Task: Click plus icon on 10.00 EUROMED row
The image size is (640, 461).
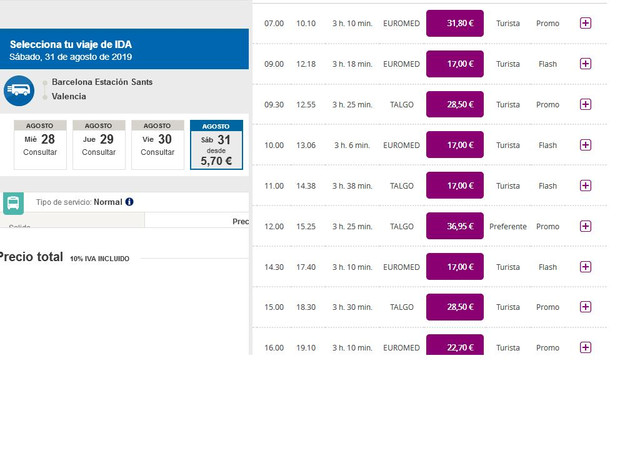Action: (585, 145)
